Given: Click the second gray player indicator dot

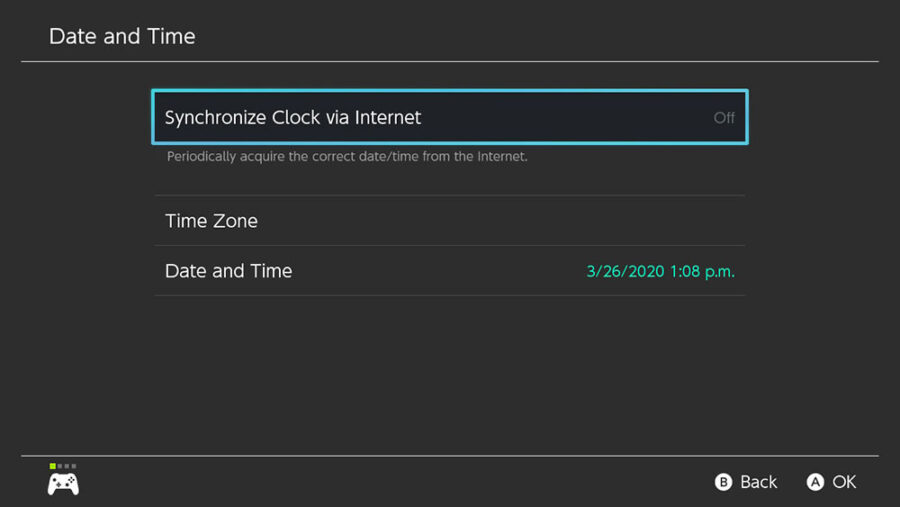Looking at the screenshot, I should tap(60, 466).
